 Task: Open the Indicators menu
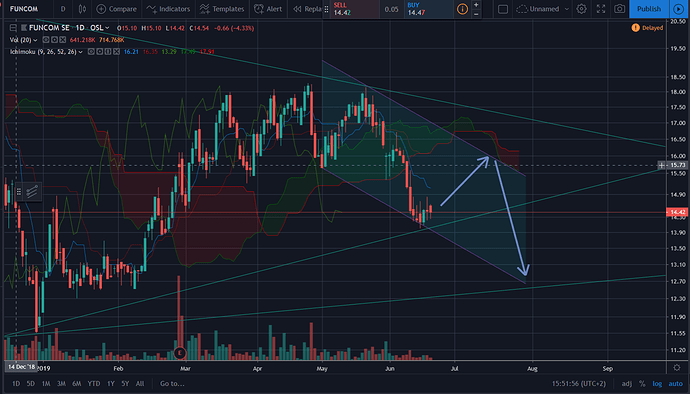coord(169,9)
